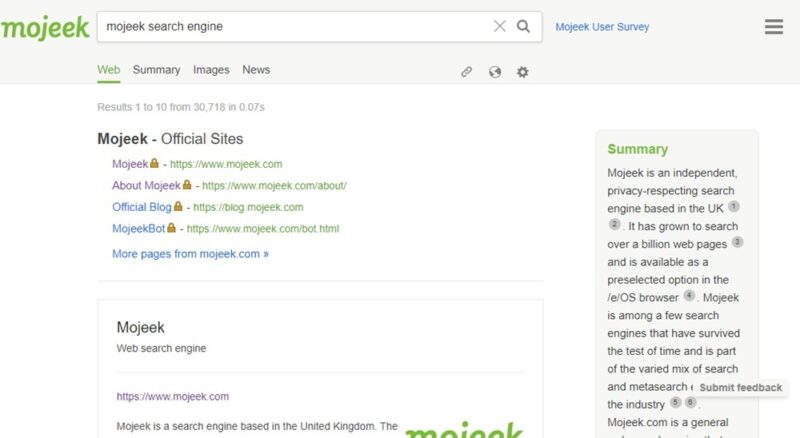Click the https://blog.mojeek.com URL
This screenshot has width=800, height=438.
[248, 207]
